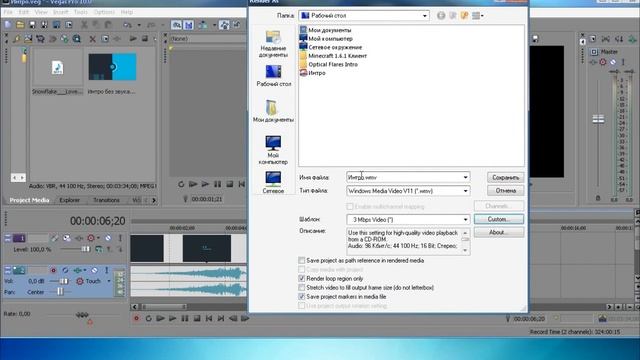Screen dimensions: 640x360
Task: Toggle Loop Playback in timeline transport
Action: tap(149, 318)
